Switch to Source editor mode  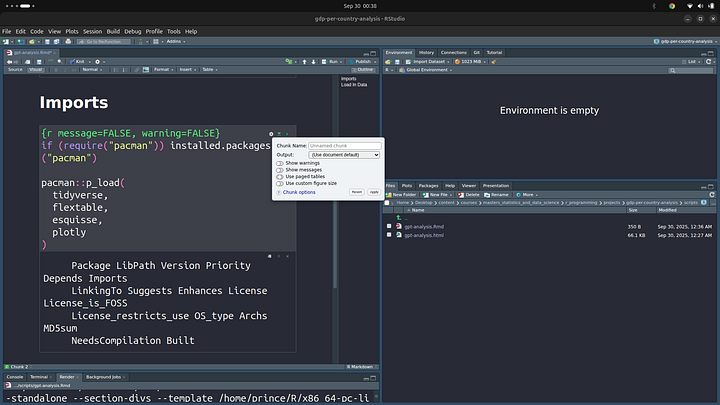15,70
